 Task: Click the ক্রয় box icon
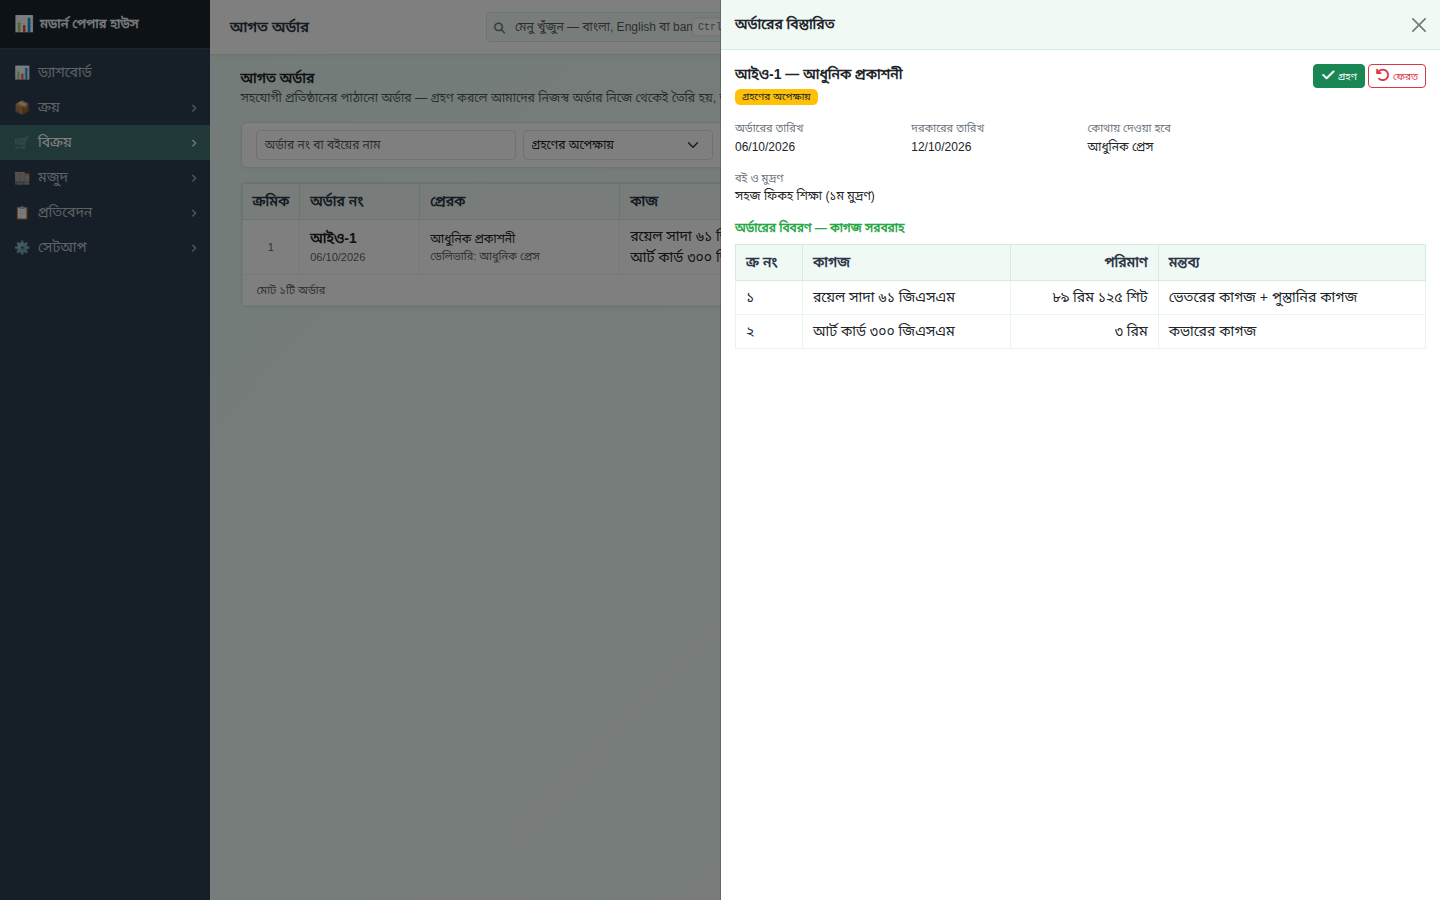22,107
